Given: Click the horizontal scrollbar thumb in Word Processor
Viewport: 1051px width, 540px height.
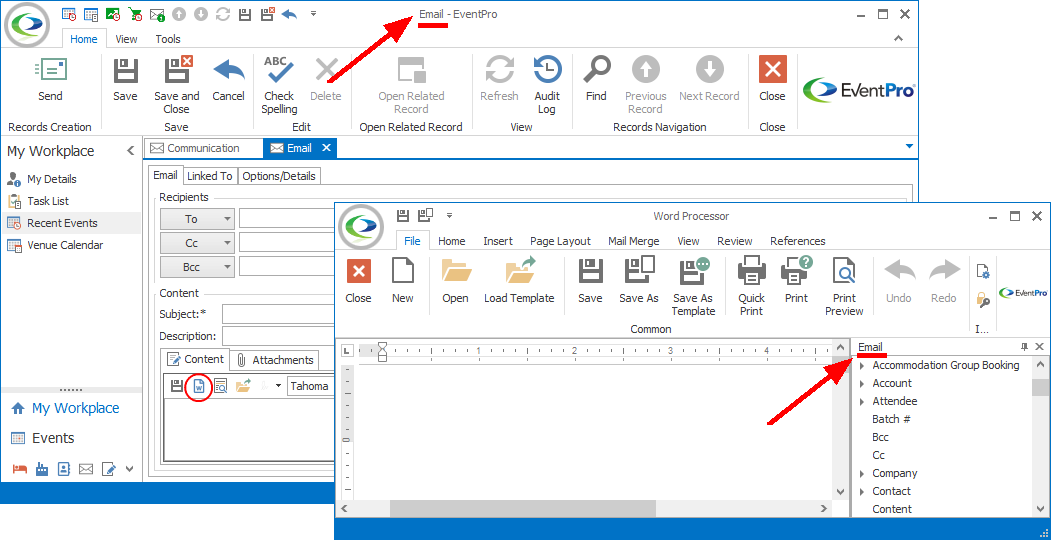Looking at the screenshot, I should 522,509.
